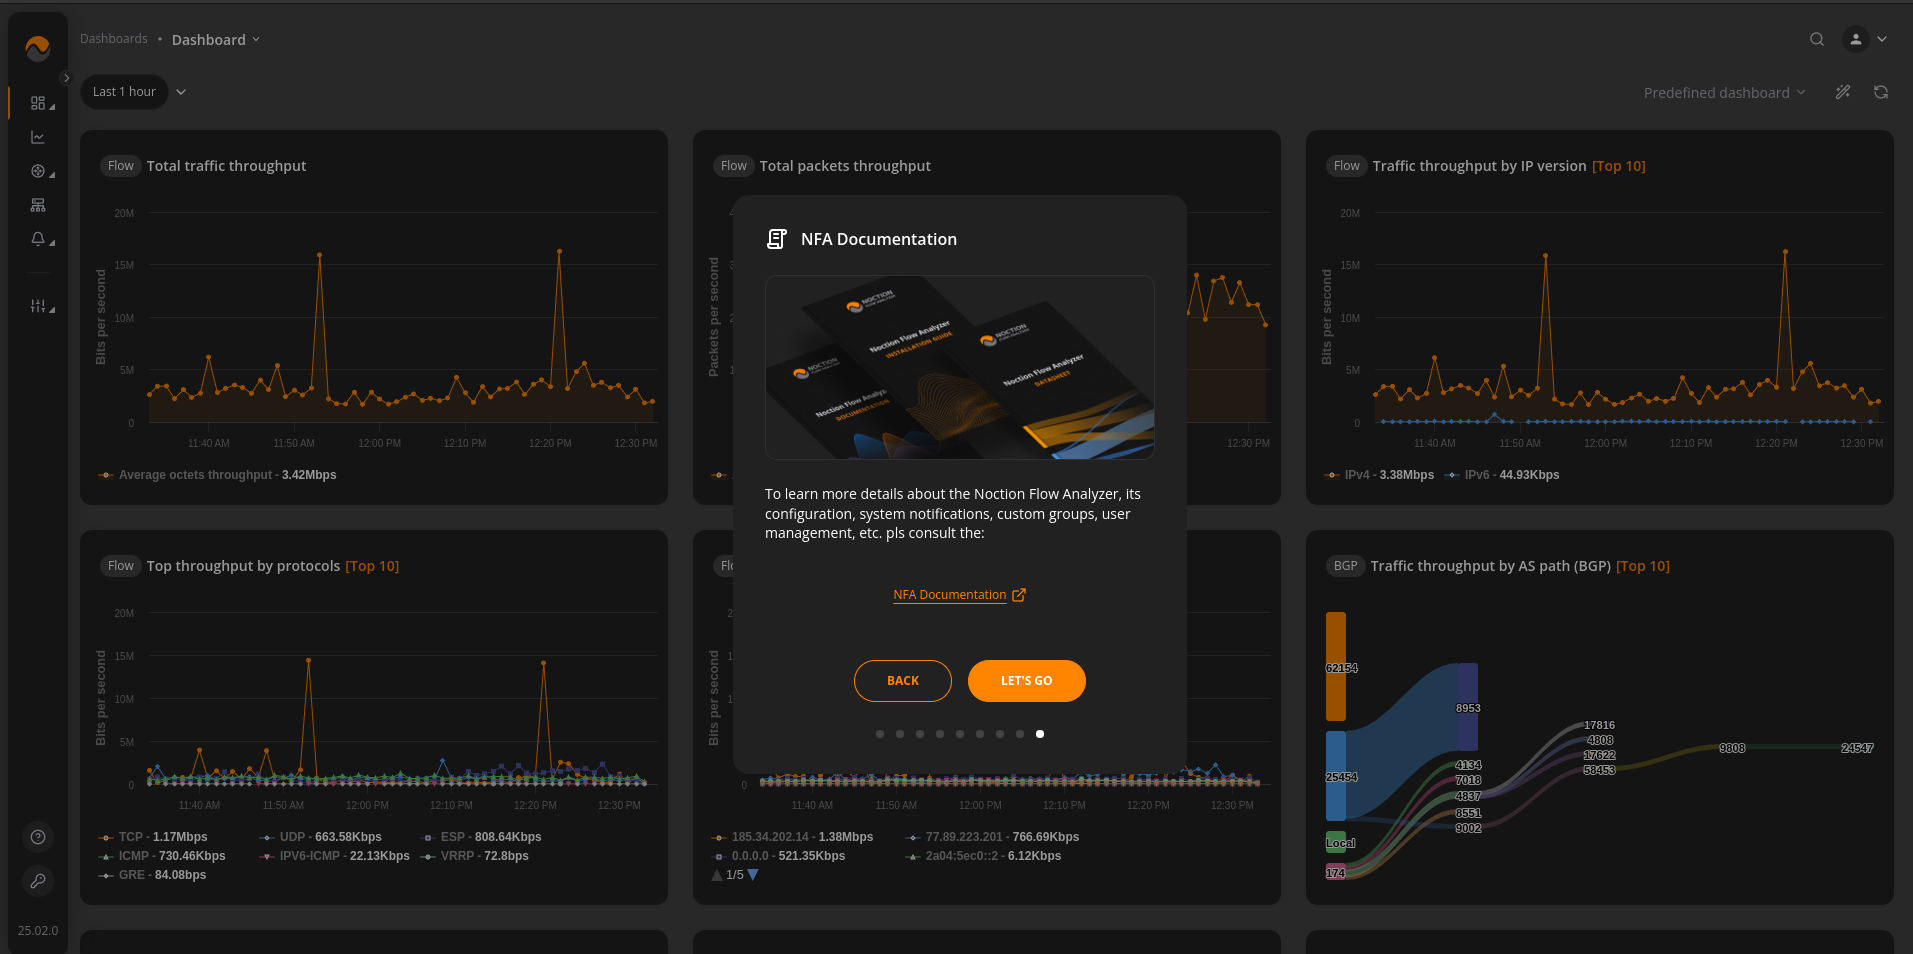
Task: Toggle Average octets throughput legend series
Action: pyautogui.click(x=218, y=475)
